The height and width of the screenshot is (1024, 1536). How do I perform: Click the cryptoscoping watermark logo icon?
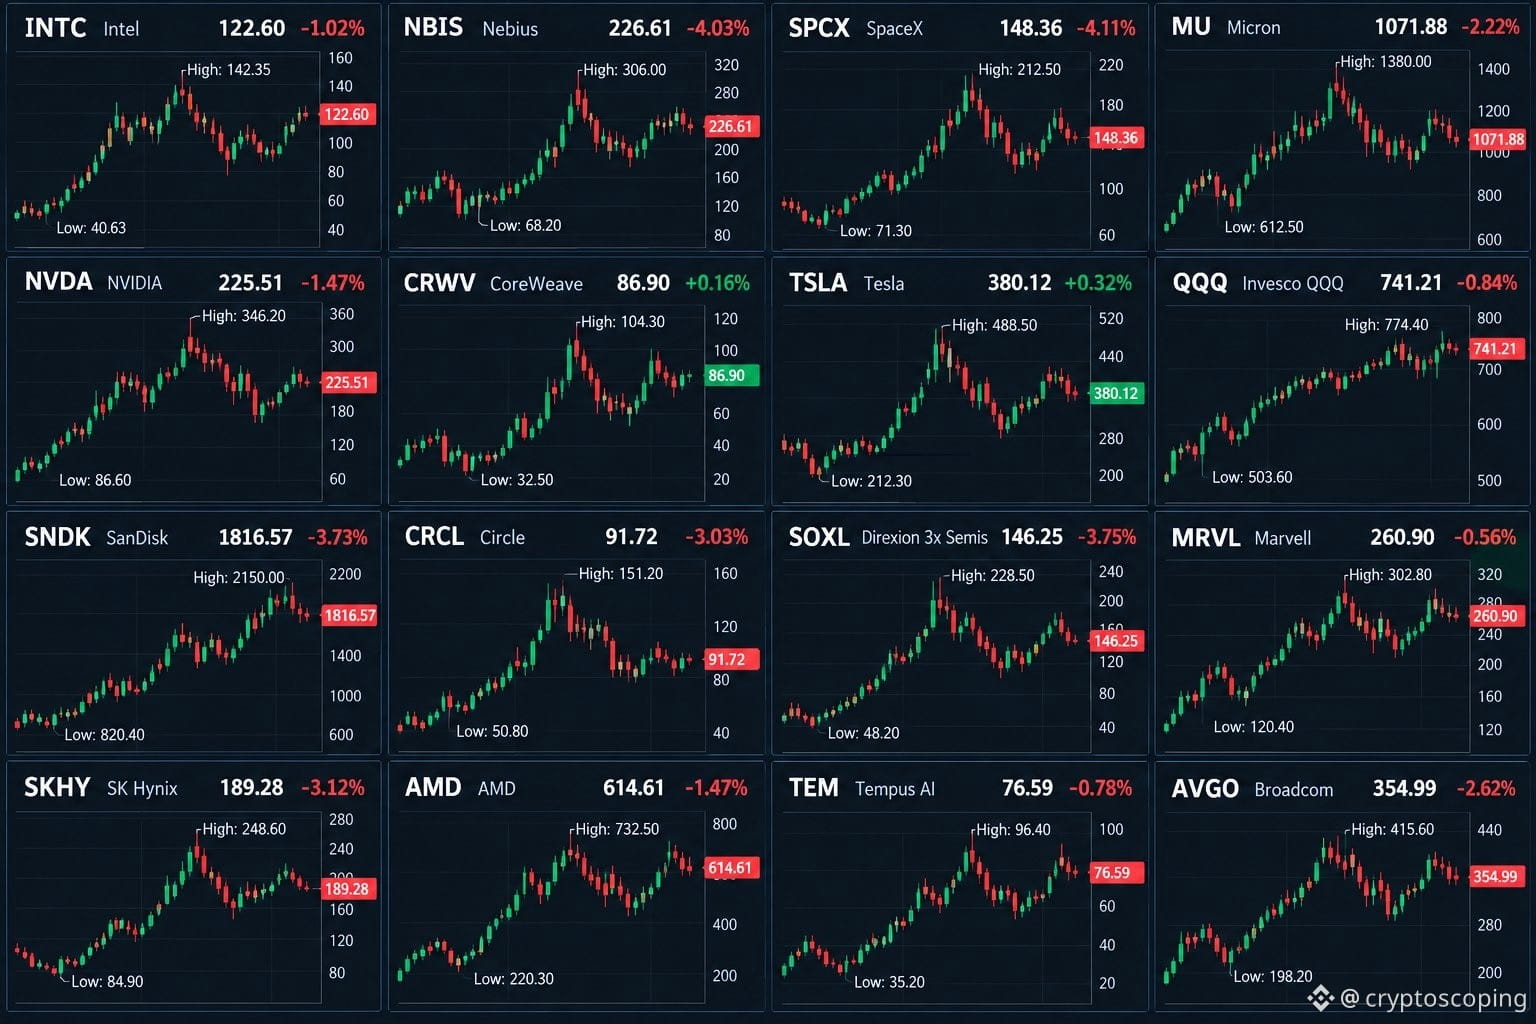pos(1320,998)
